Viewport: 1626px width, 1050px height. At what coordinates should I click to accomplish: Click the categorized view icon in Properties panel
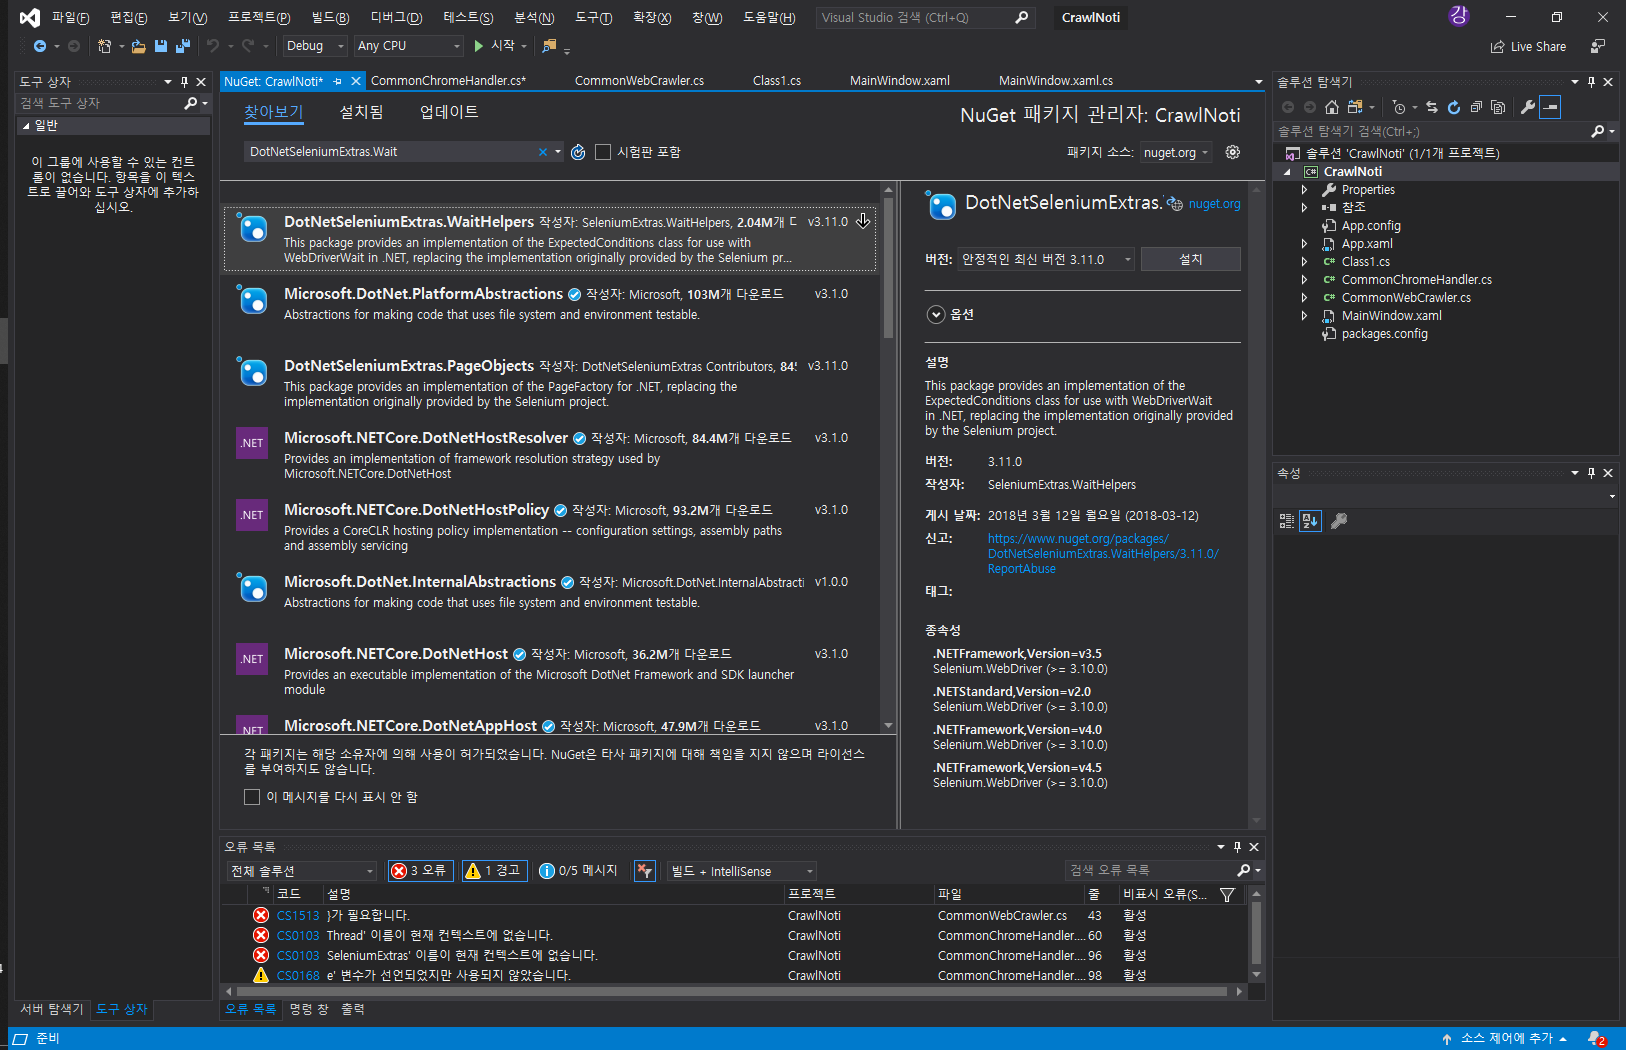1287,521
